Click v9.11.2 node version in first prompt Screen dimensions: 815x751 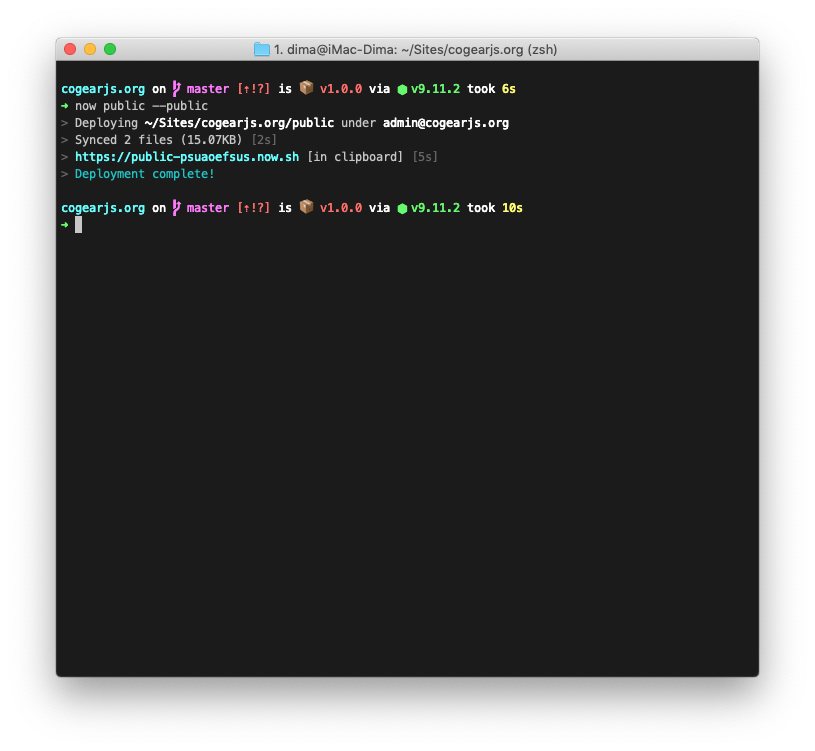coord(436,89)
